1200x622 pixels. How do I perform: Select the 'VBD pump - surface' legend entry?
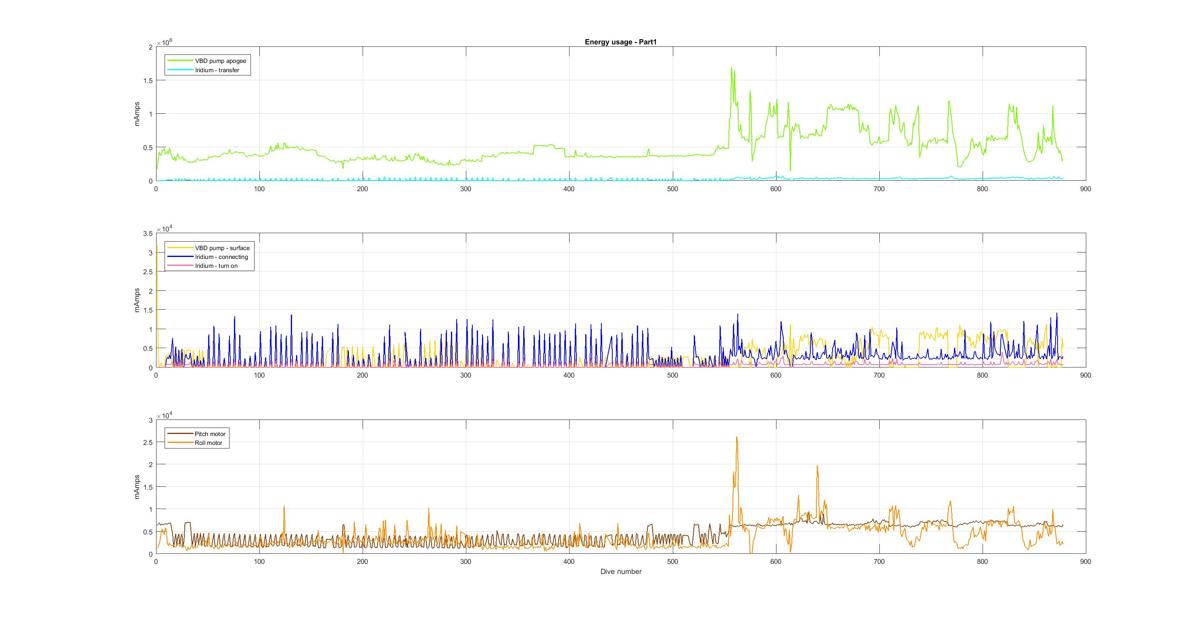(x=208, y=247)
